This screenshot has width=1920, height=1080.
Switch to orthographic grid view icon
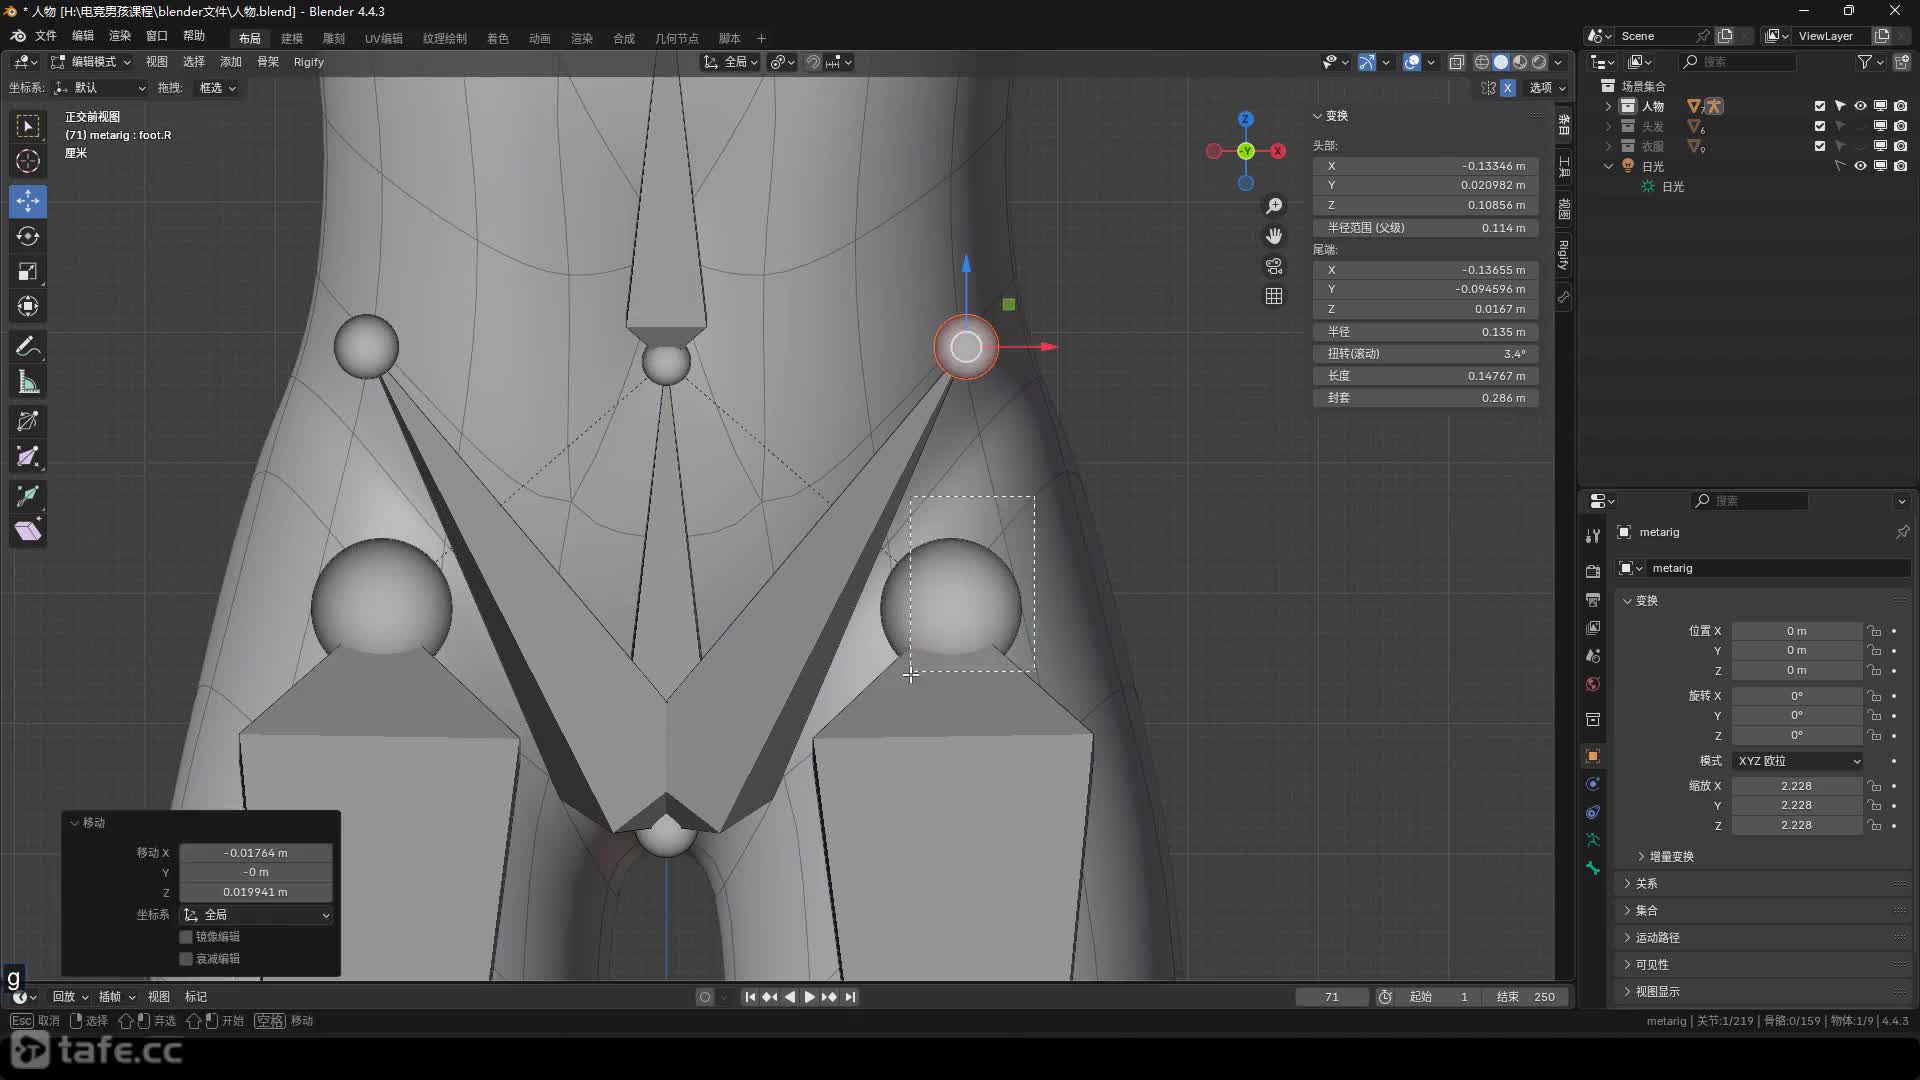1274,296
